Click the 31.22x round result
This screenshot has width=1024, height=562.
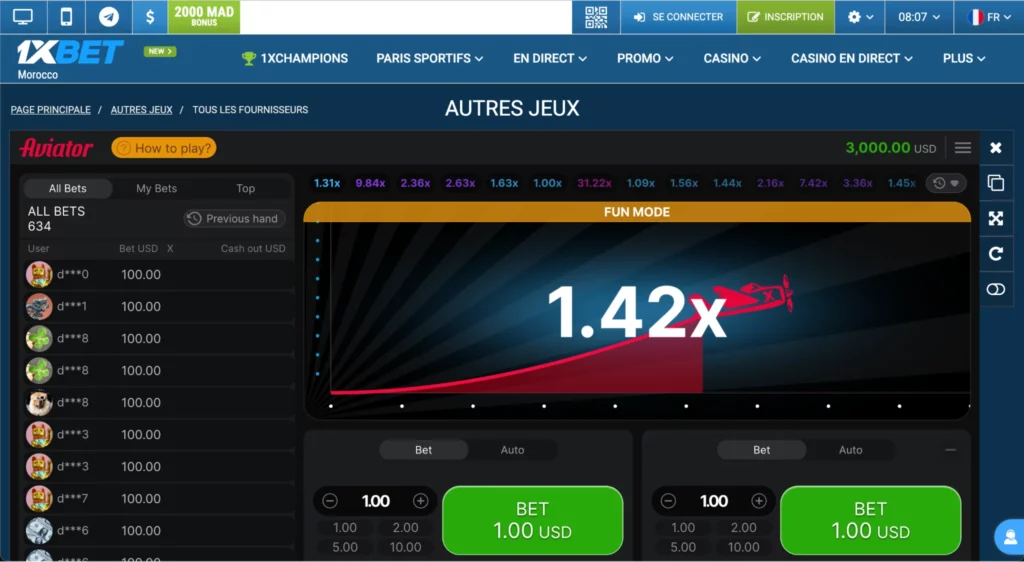pos(594,183)
